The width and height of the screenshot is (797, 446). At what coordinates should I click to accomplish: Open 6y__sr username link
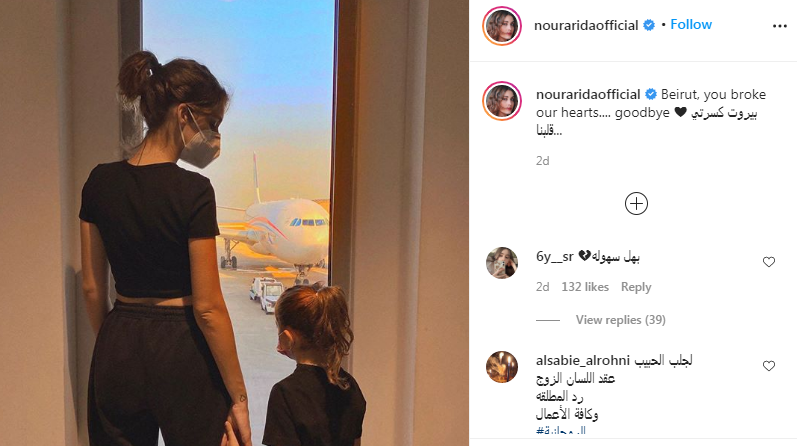point(555,257)
